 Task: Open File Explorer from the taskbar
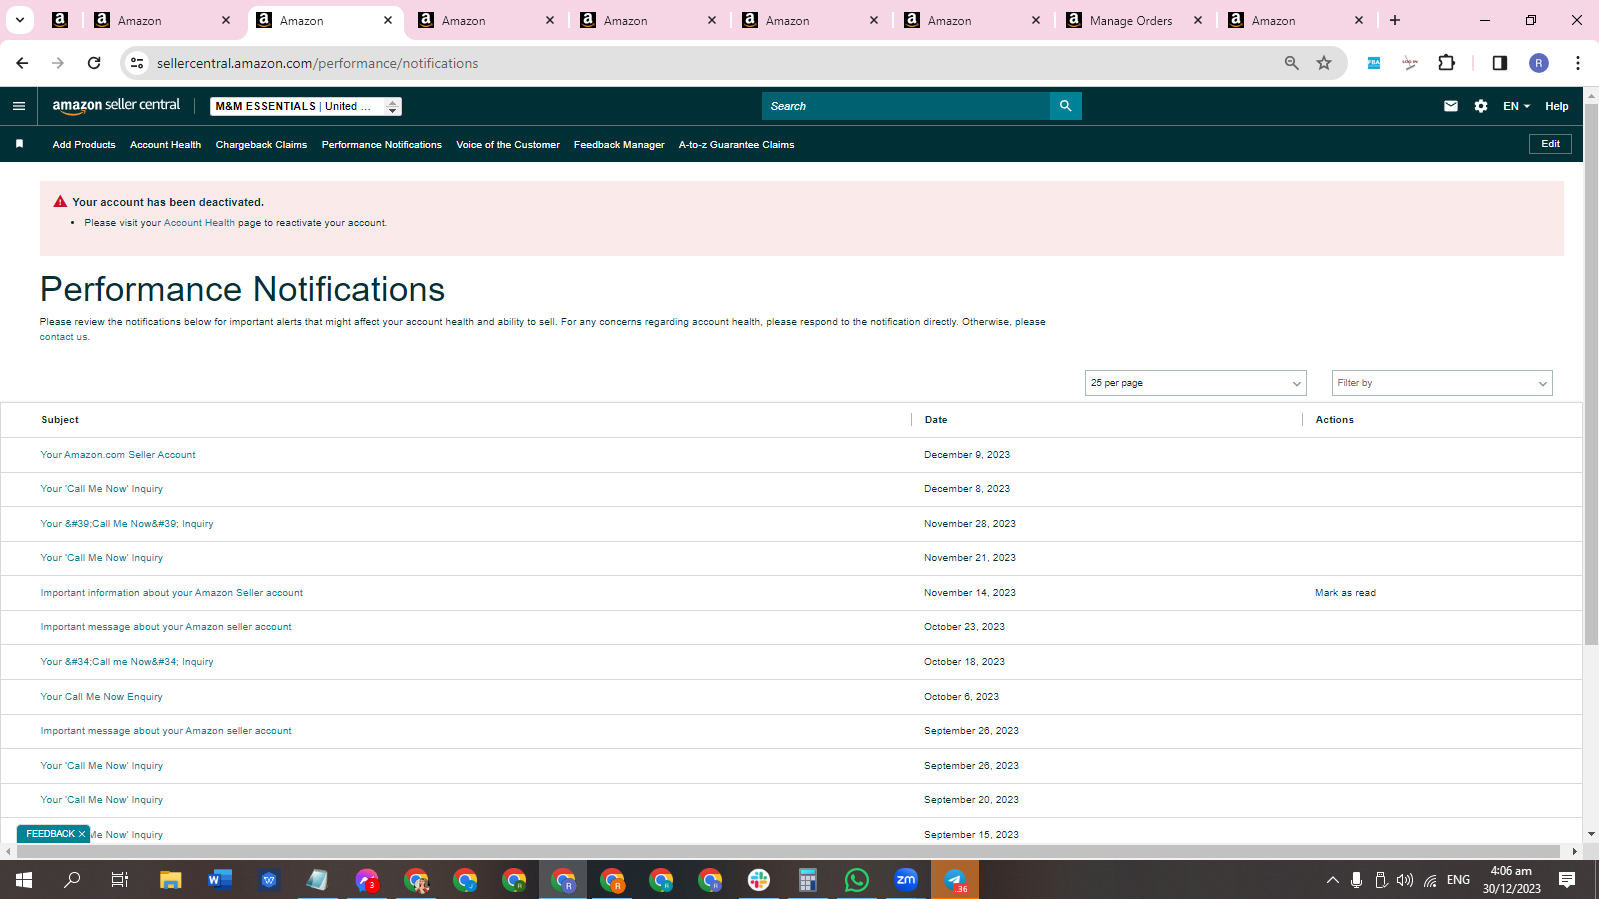[x=171, y=880]
